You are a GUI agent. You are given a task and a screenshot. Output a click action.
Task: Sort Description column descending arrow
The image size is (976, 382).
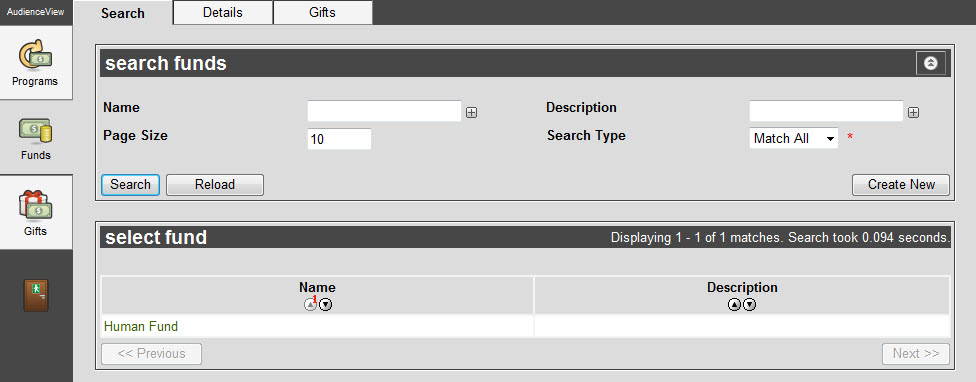(x=750, y=305)
